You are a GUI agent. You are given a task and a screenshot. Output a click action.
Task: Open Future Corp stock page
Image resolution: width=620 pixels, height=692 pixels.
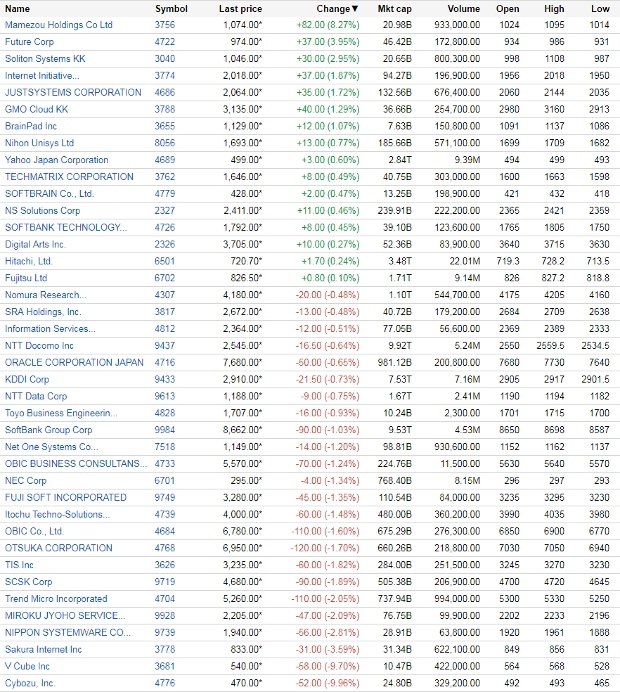29,42
